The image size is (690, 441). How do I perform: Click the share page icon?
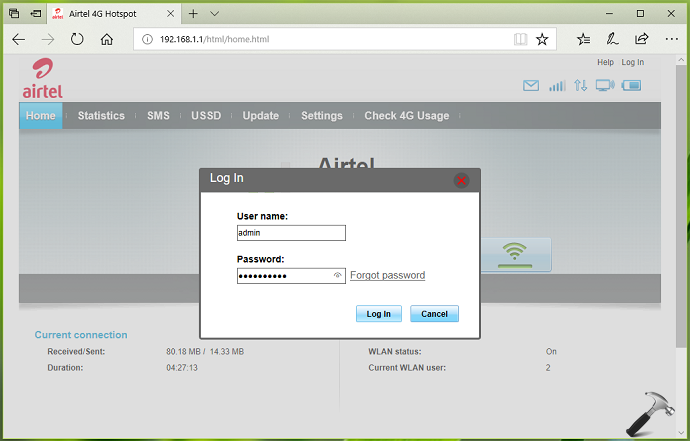point(642,39)
